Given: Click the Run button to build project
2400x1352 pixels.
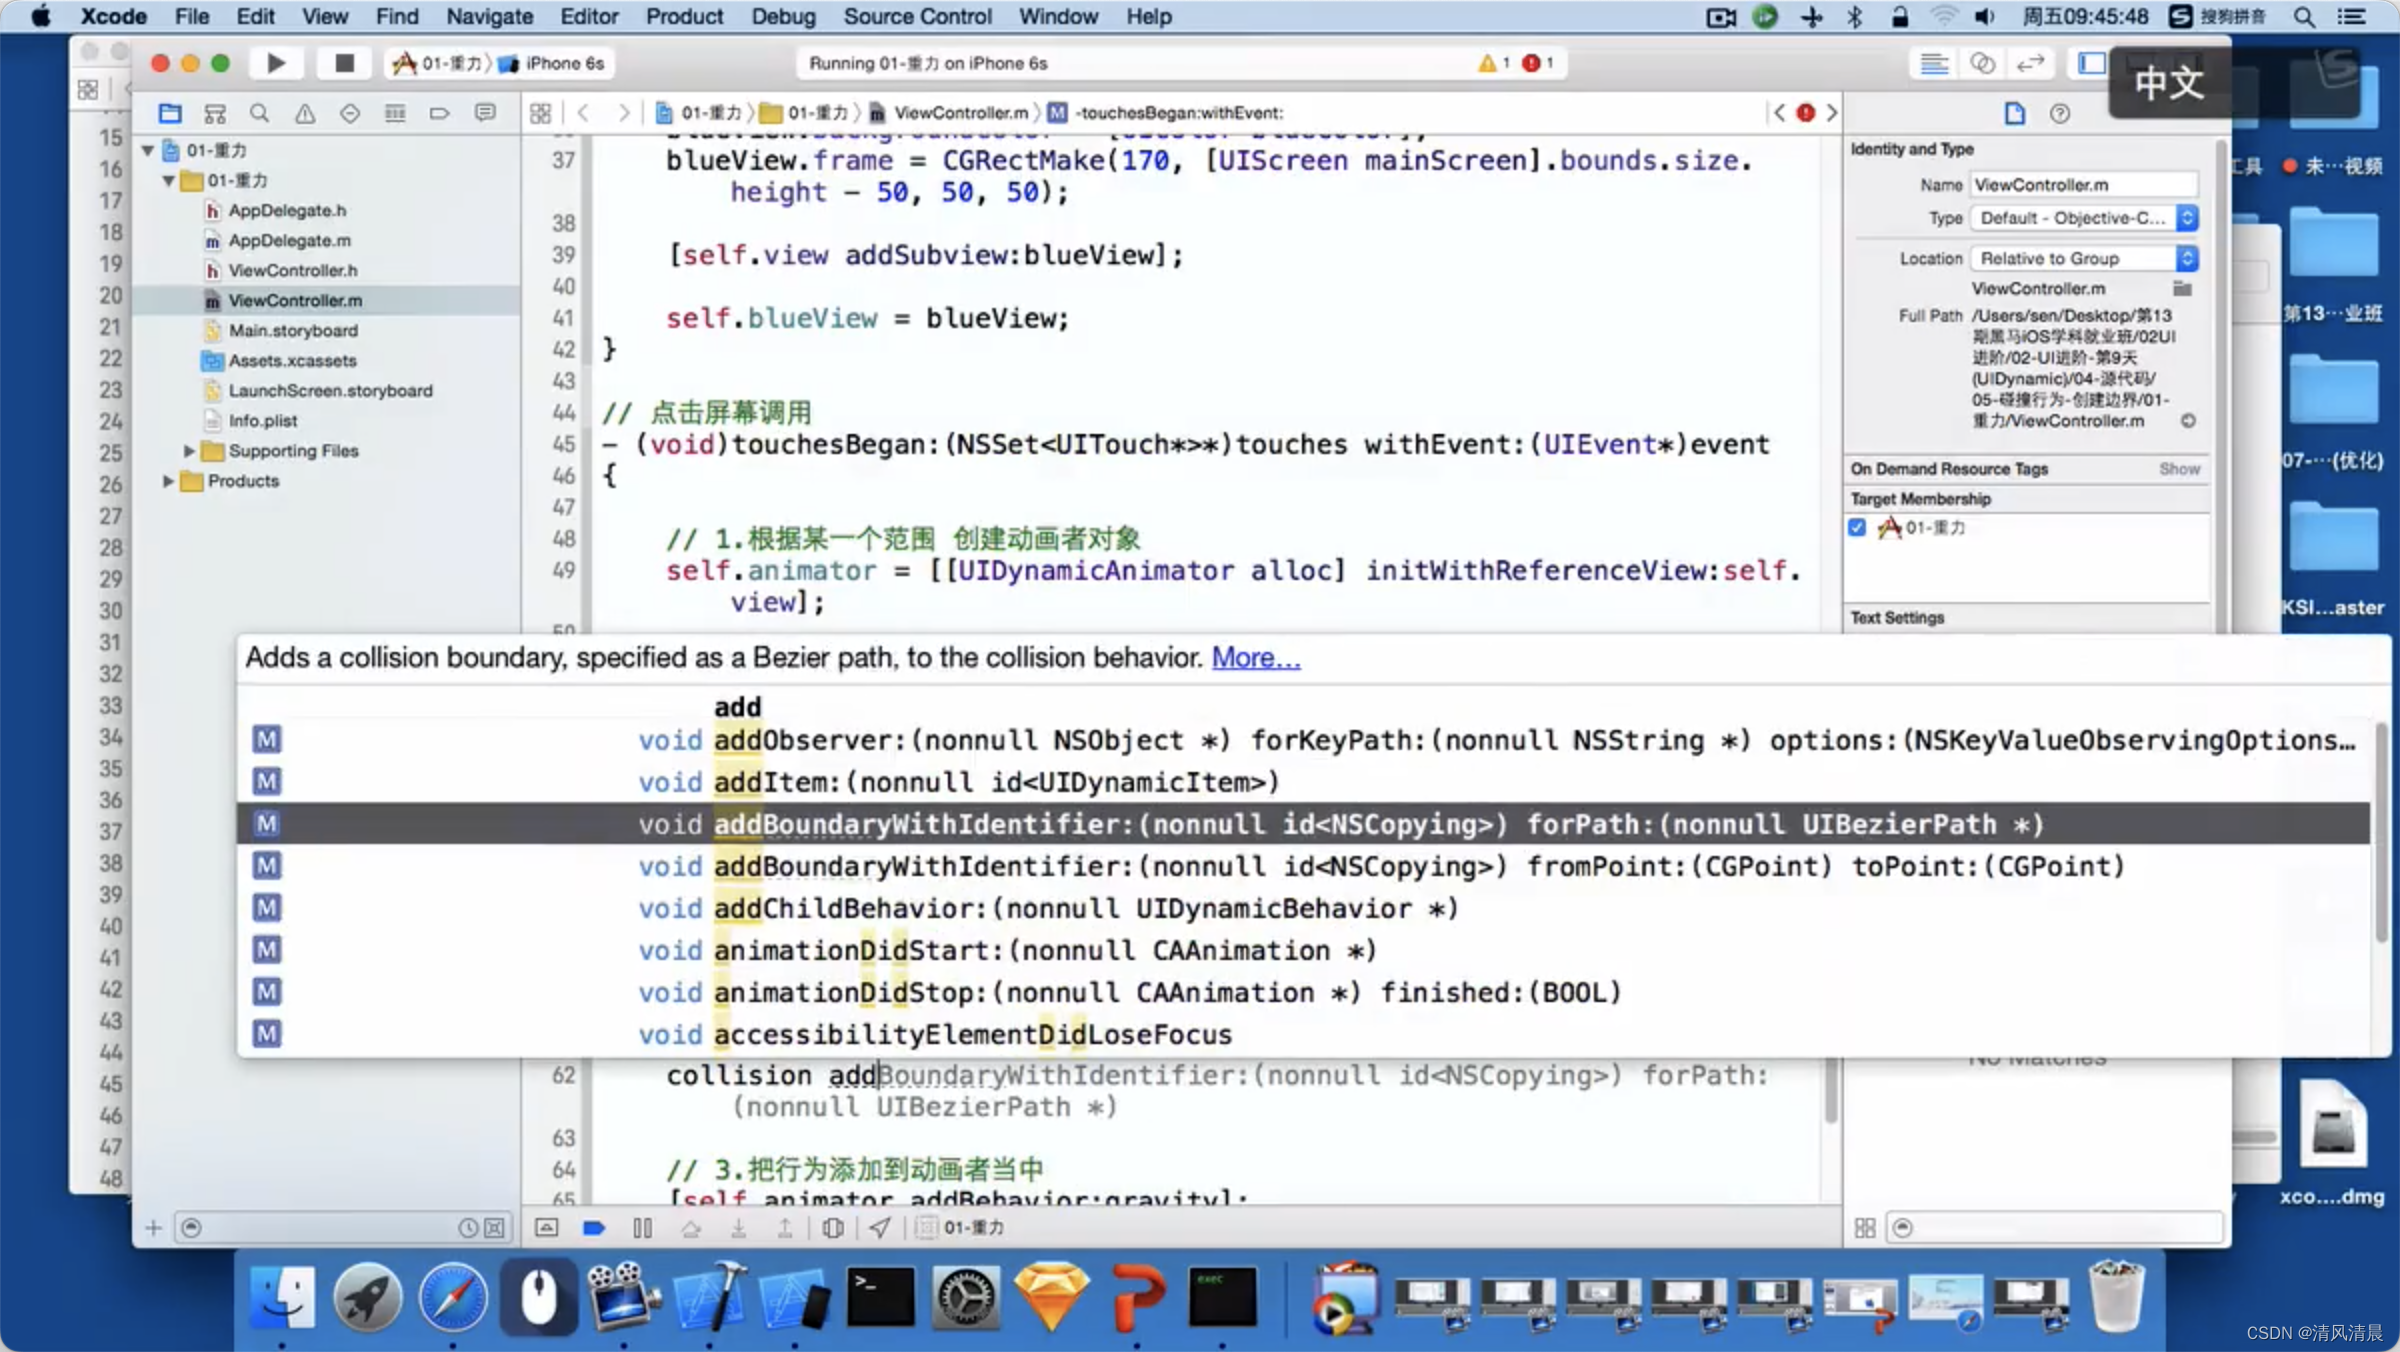Looking at the screenshot, I should pos(275,63).
